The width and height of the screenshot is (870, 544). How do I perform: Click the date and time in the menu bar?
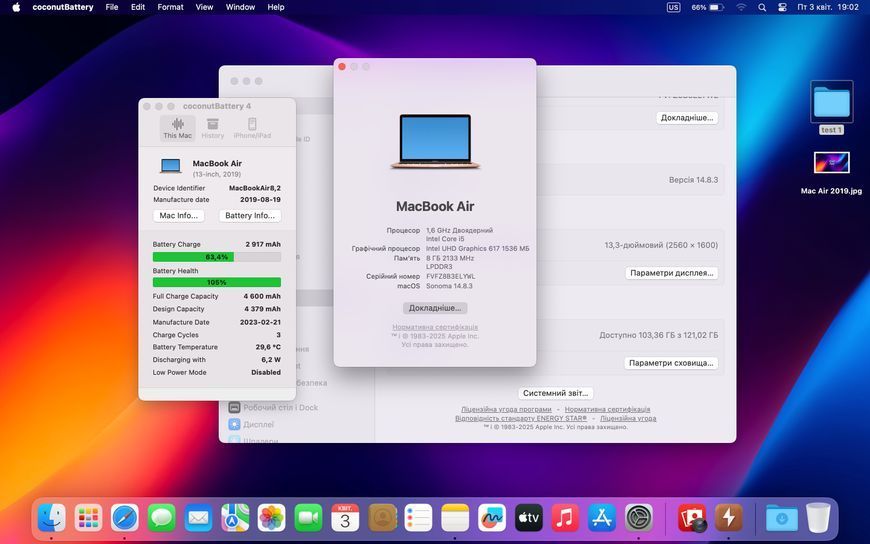tap(827, 7)
